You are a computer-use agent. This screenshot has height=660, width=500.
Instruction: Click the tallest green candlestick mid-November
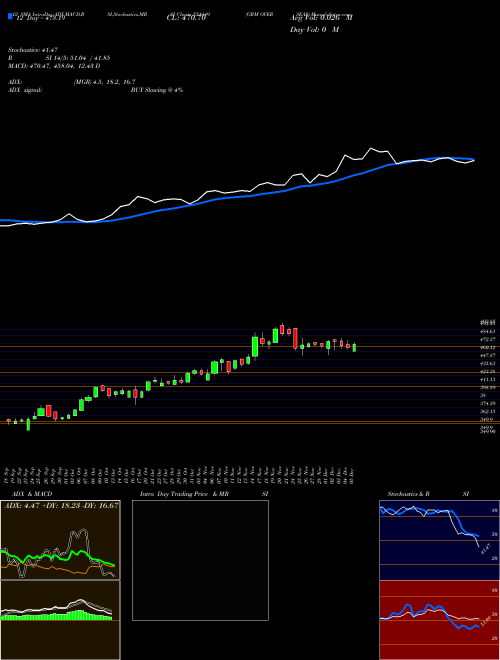(255, 346)
